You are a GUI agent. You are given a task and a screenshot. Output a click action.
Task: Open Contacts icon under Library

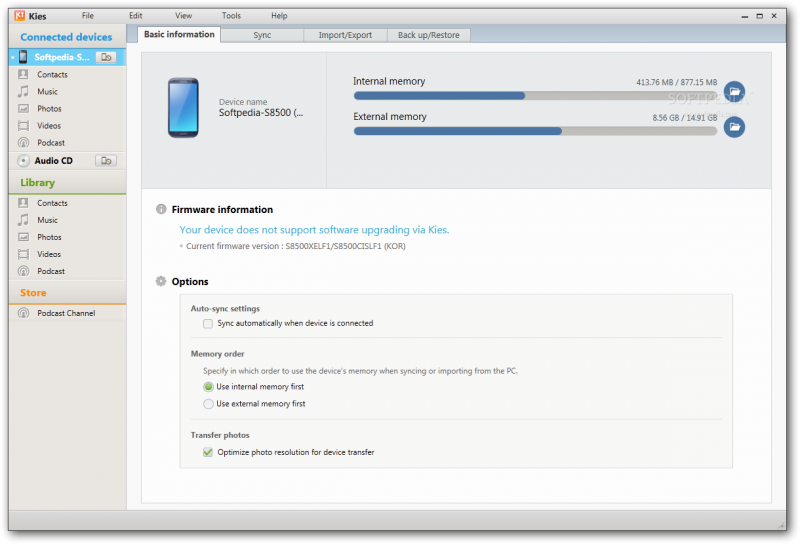pyautogui.click(x=23, y=203)
